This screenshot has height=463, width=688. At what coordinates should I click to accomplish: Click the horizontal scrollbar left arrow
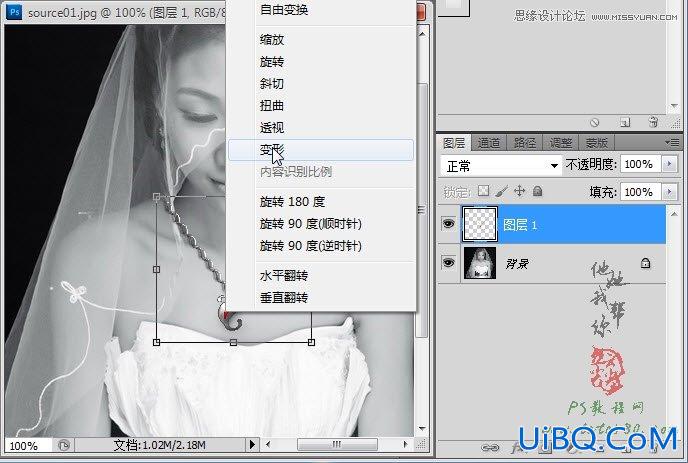point(268,445)
